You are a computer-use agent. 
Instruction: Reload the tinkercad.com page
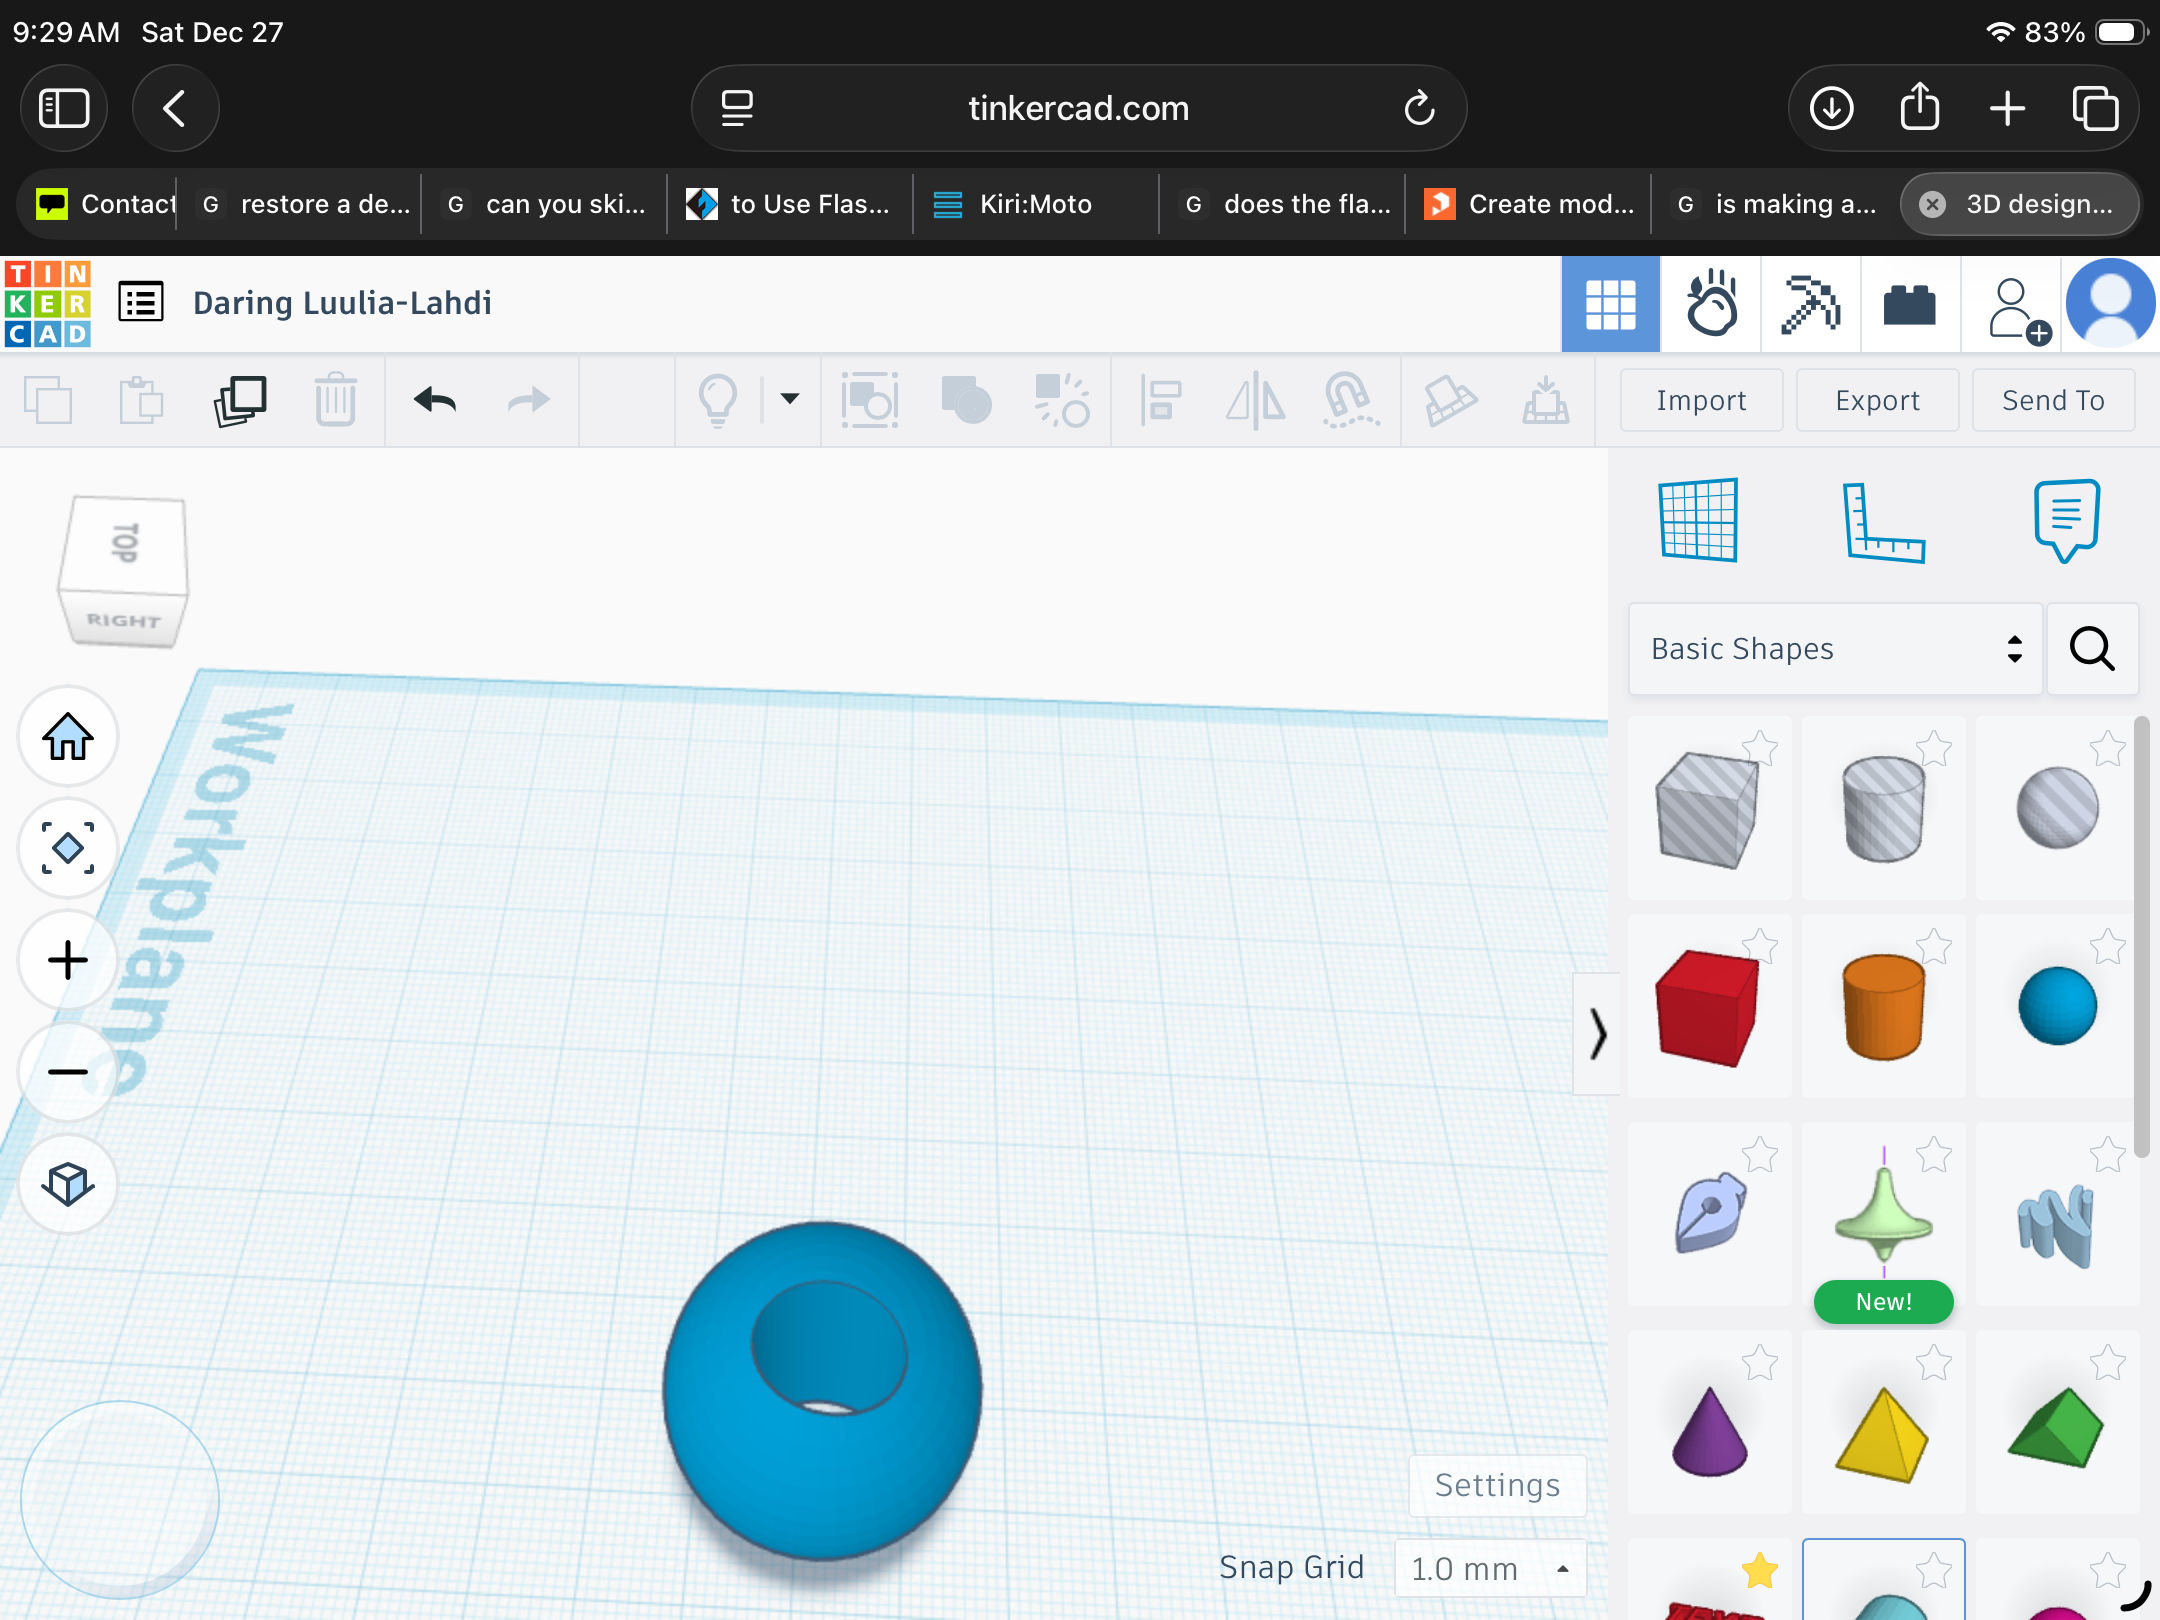tap(1419, 108)
